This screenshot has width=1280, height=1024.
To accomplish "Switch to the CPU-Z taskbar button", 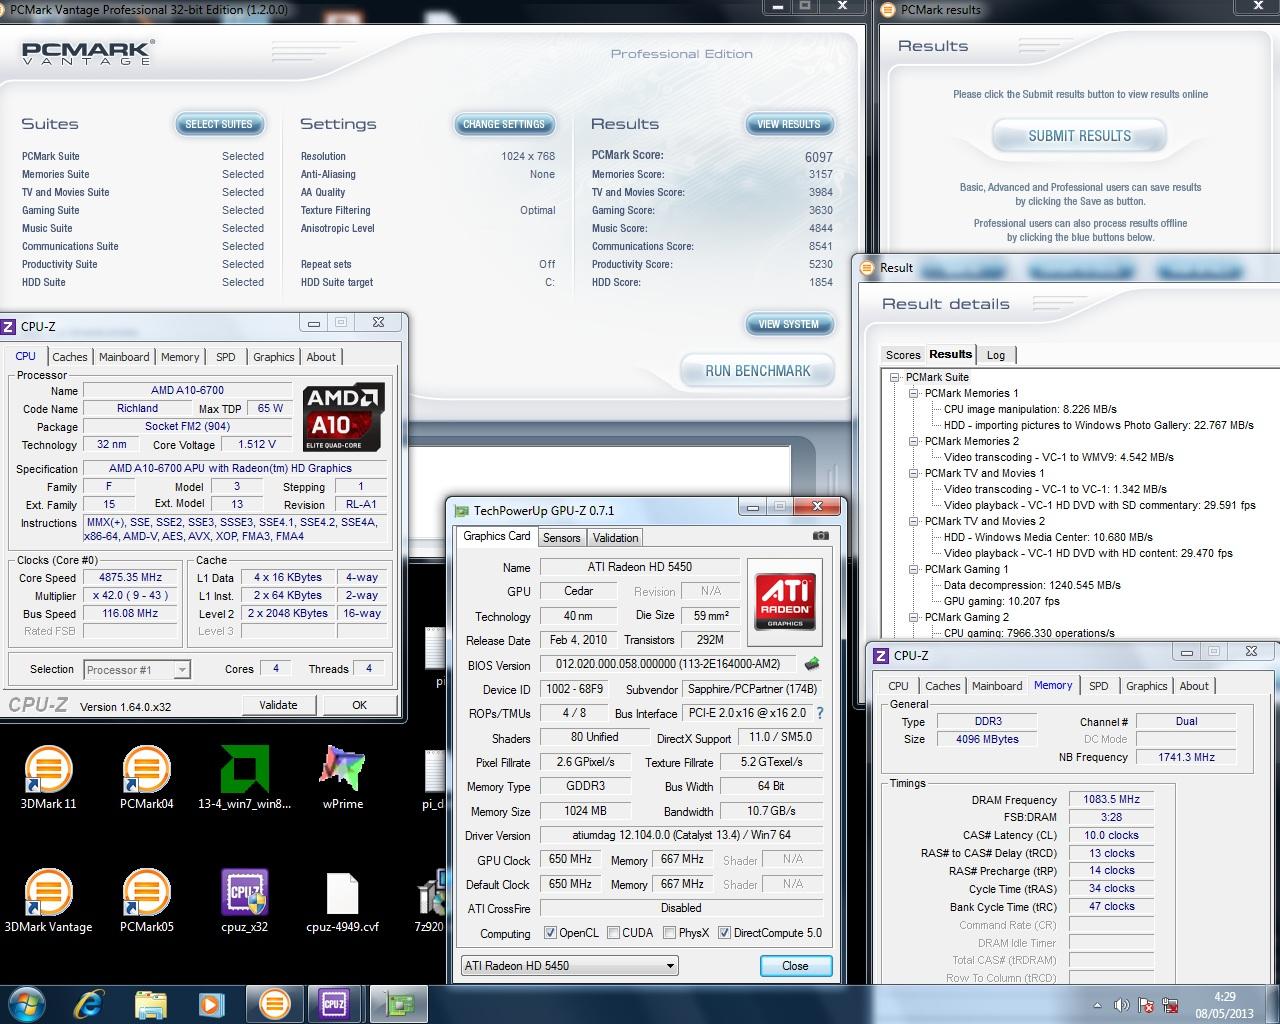I will point(335,1003).
